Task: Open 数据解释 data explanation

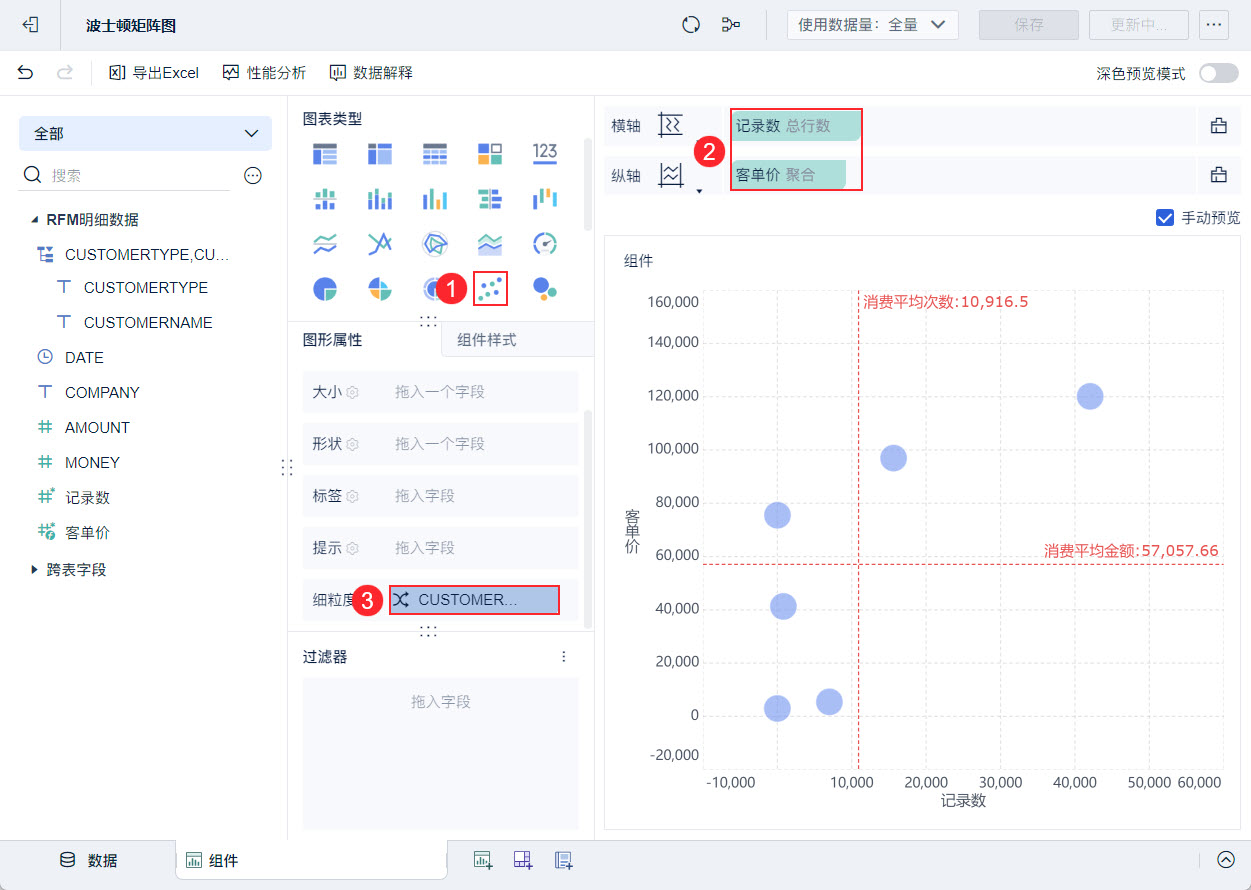Action: (371, 73)
